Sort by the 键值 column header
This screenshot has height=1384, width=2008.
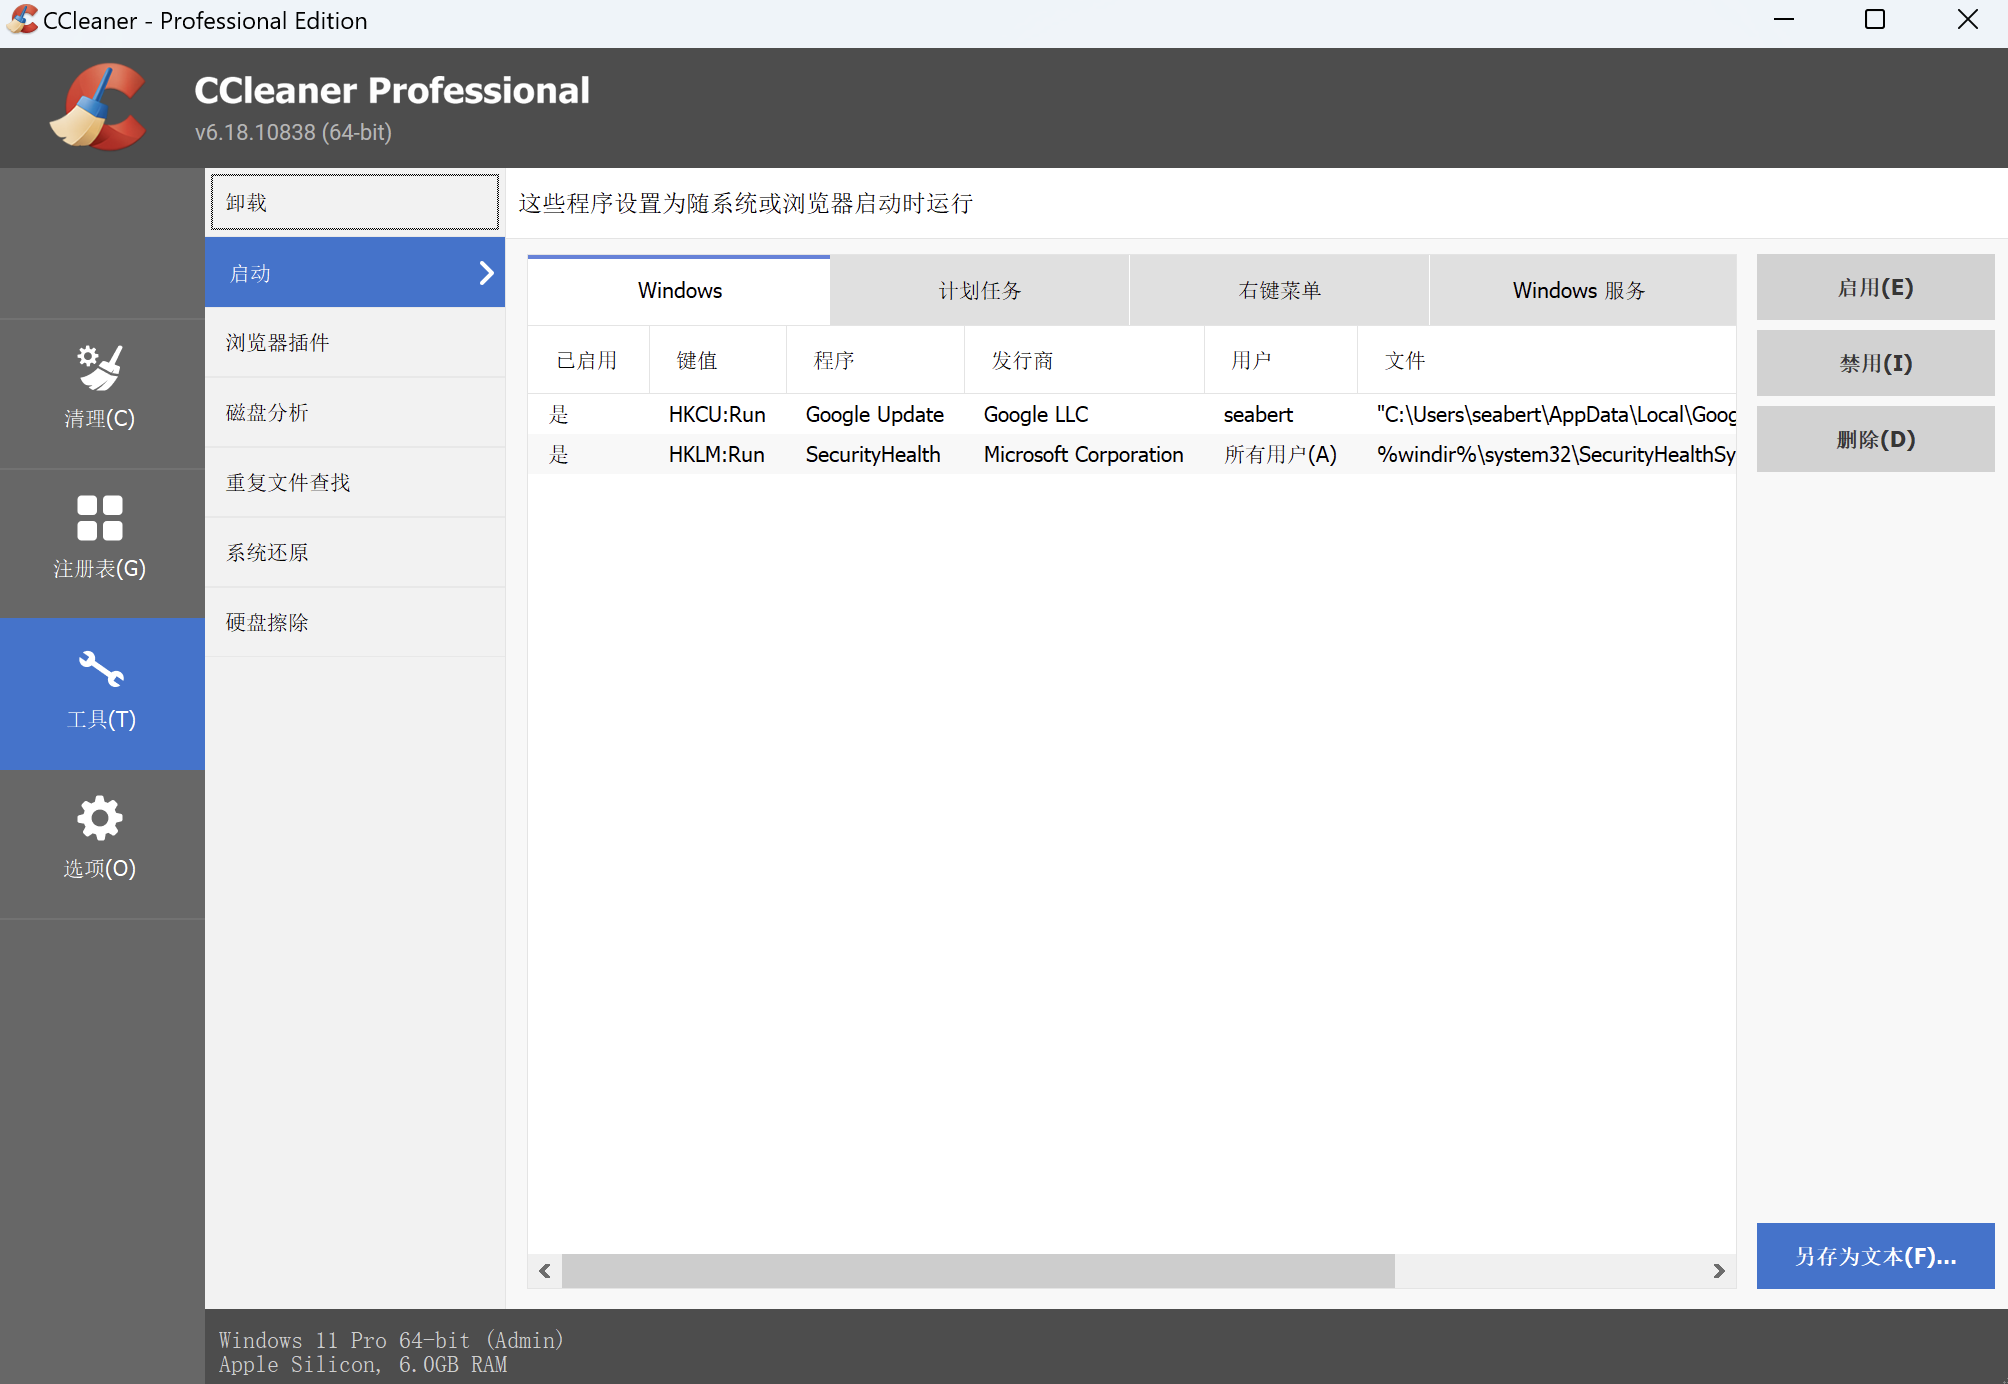tap(718, 360)
